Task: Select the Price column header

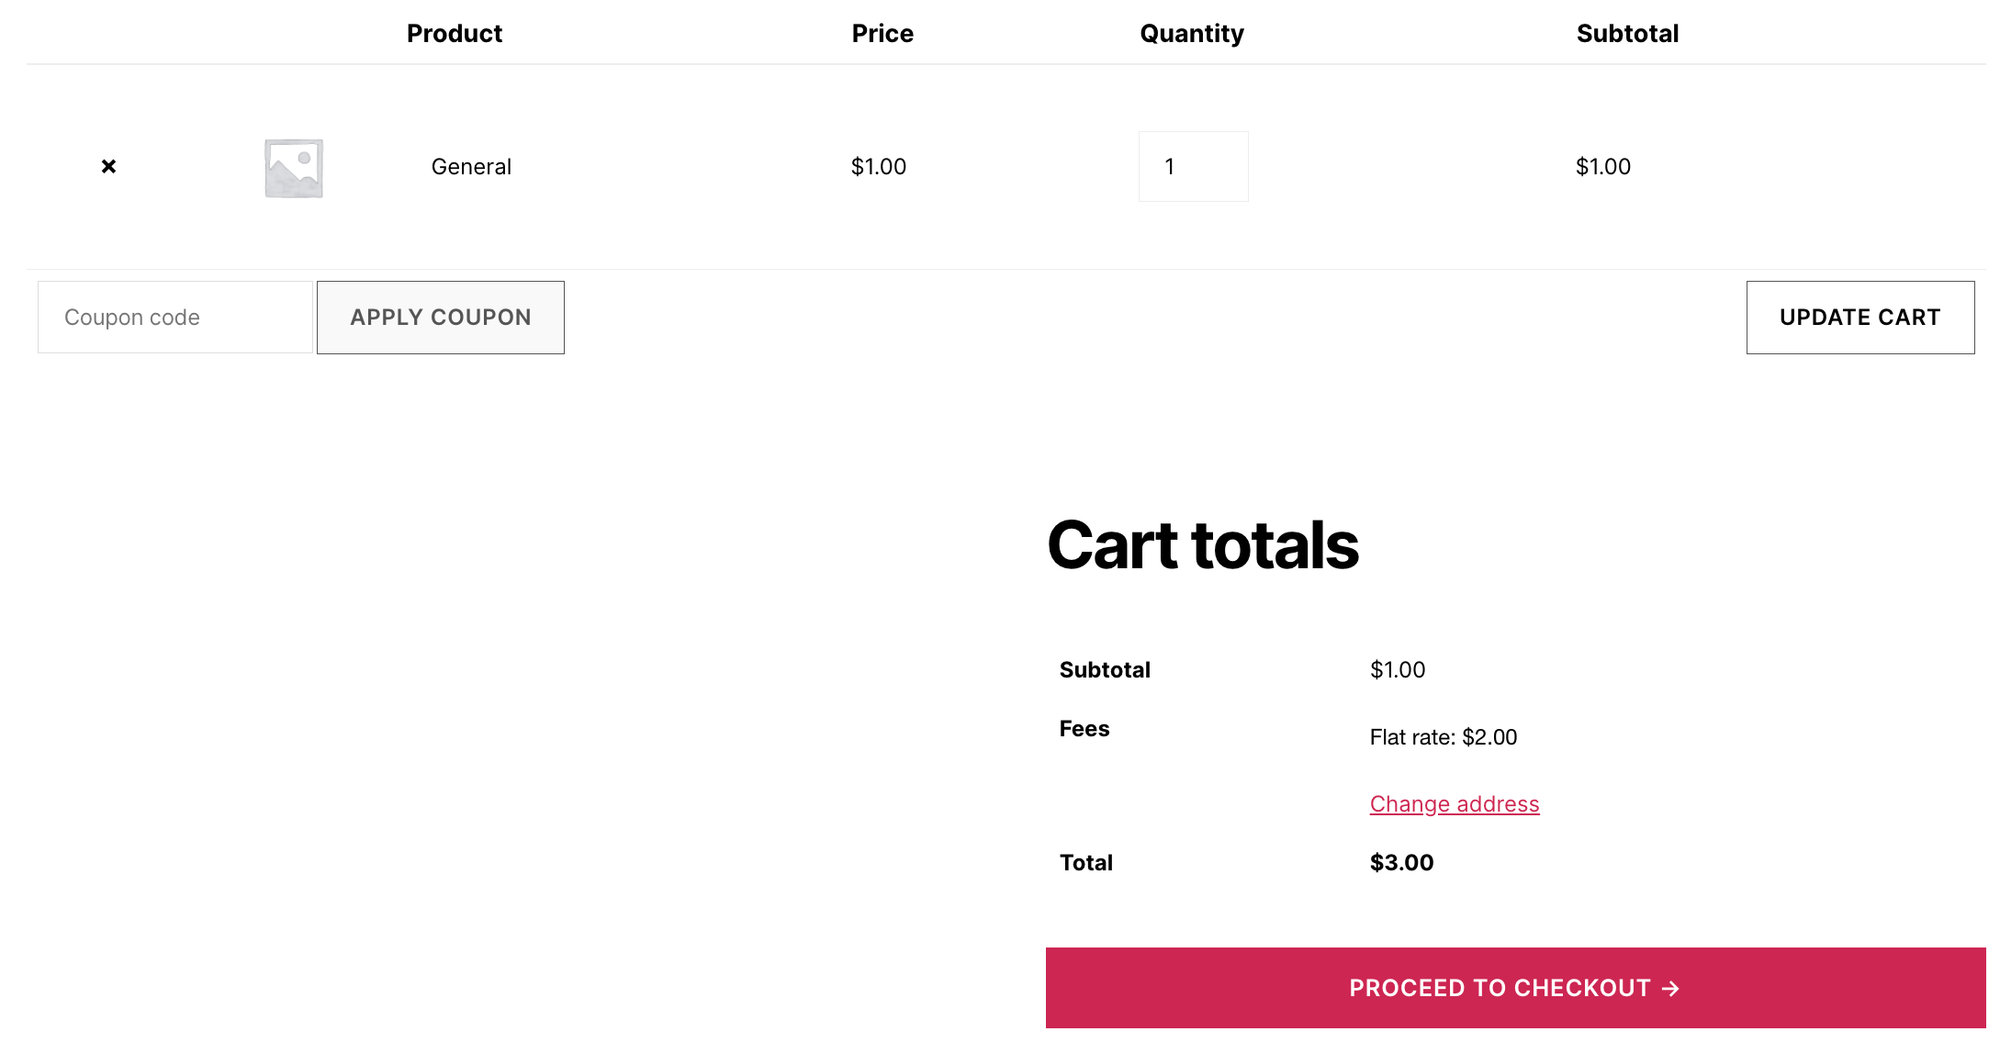Action: click(882, 33)
